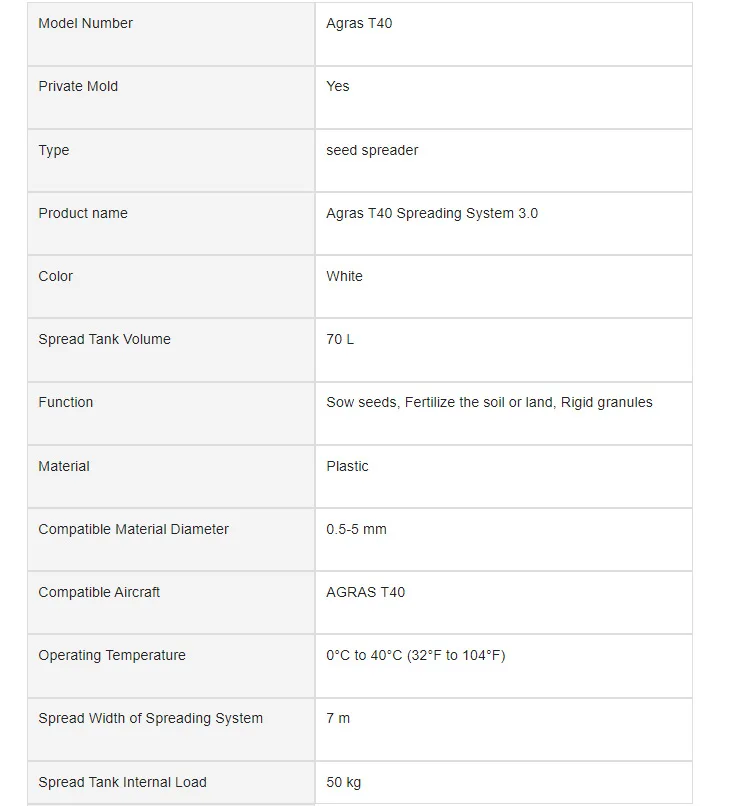Click the 'Model Number' label cell
This screenshot has width=742, height=806.
[85, 23]
